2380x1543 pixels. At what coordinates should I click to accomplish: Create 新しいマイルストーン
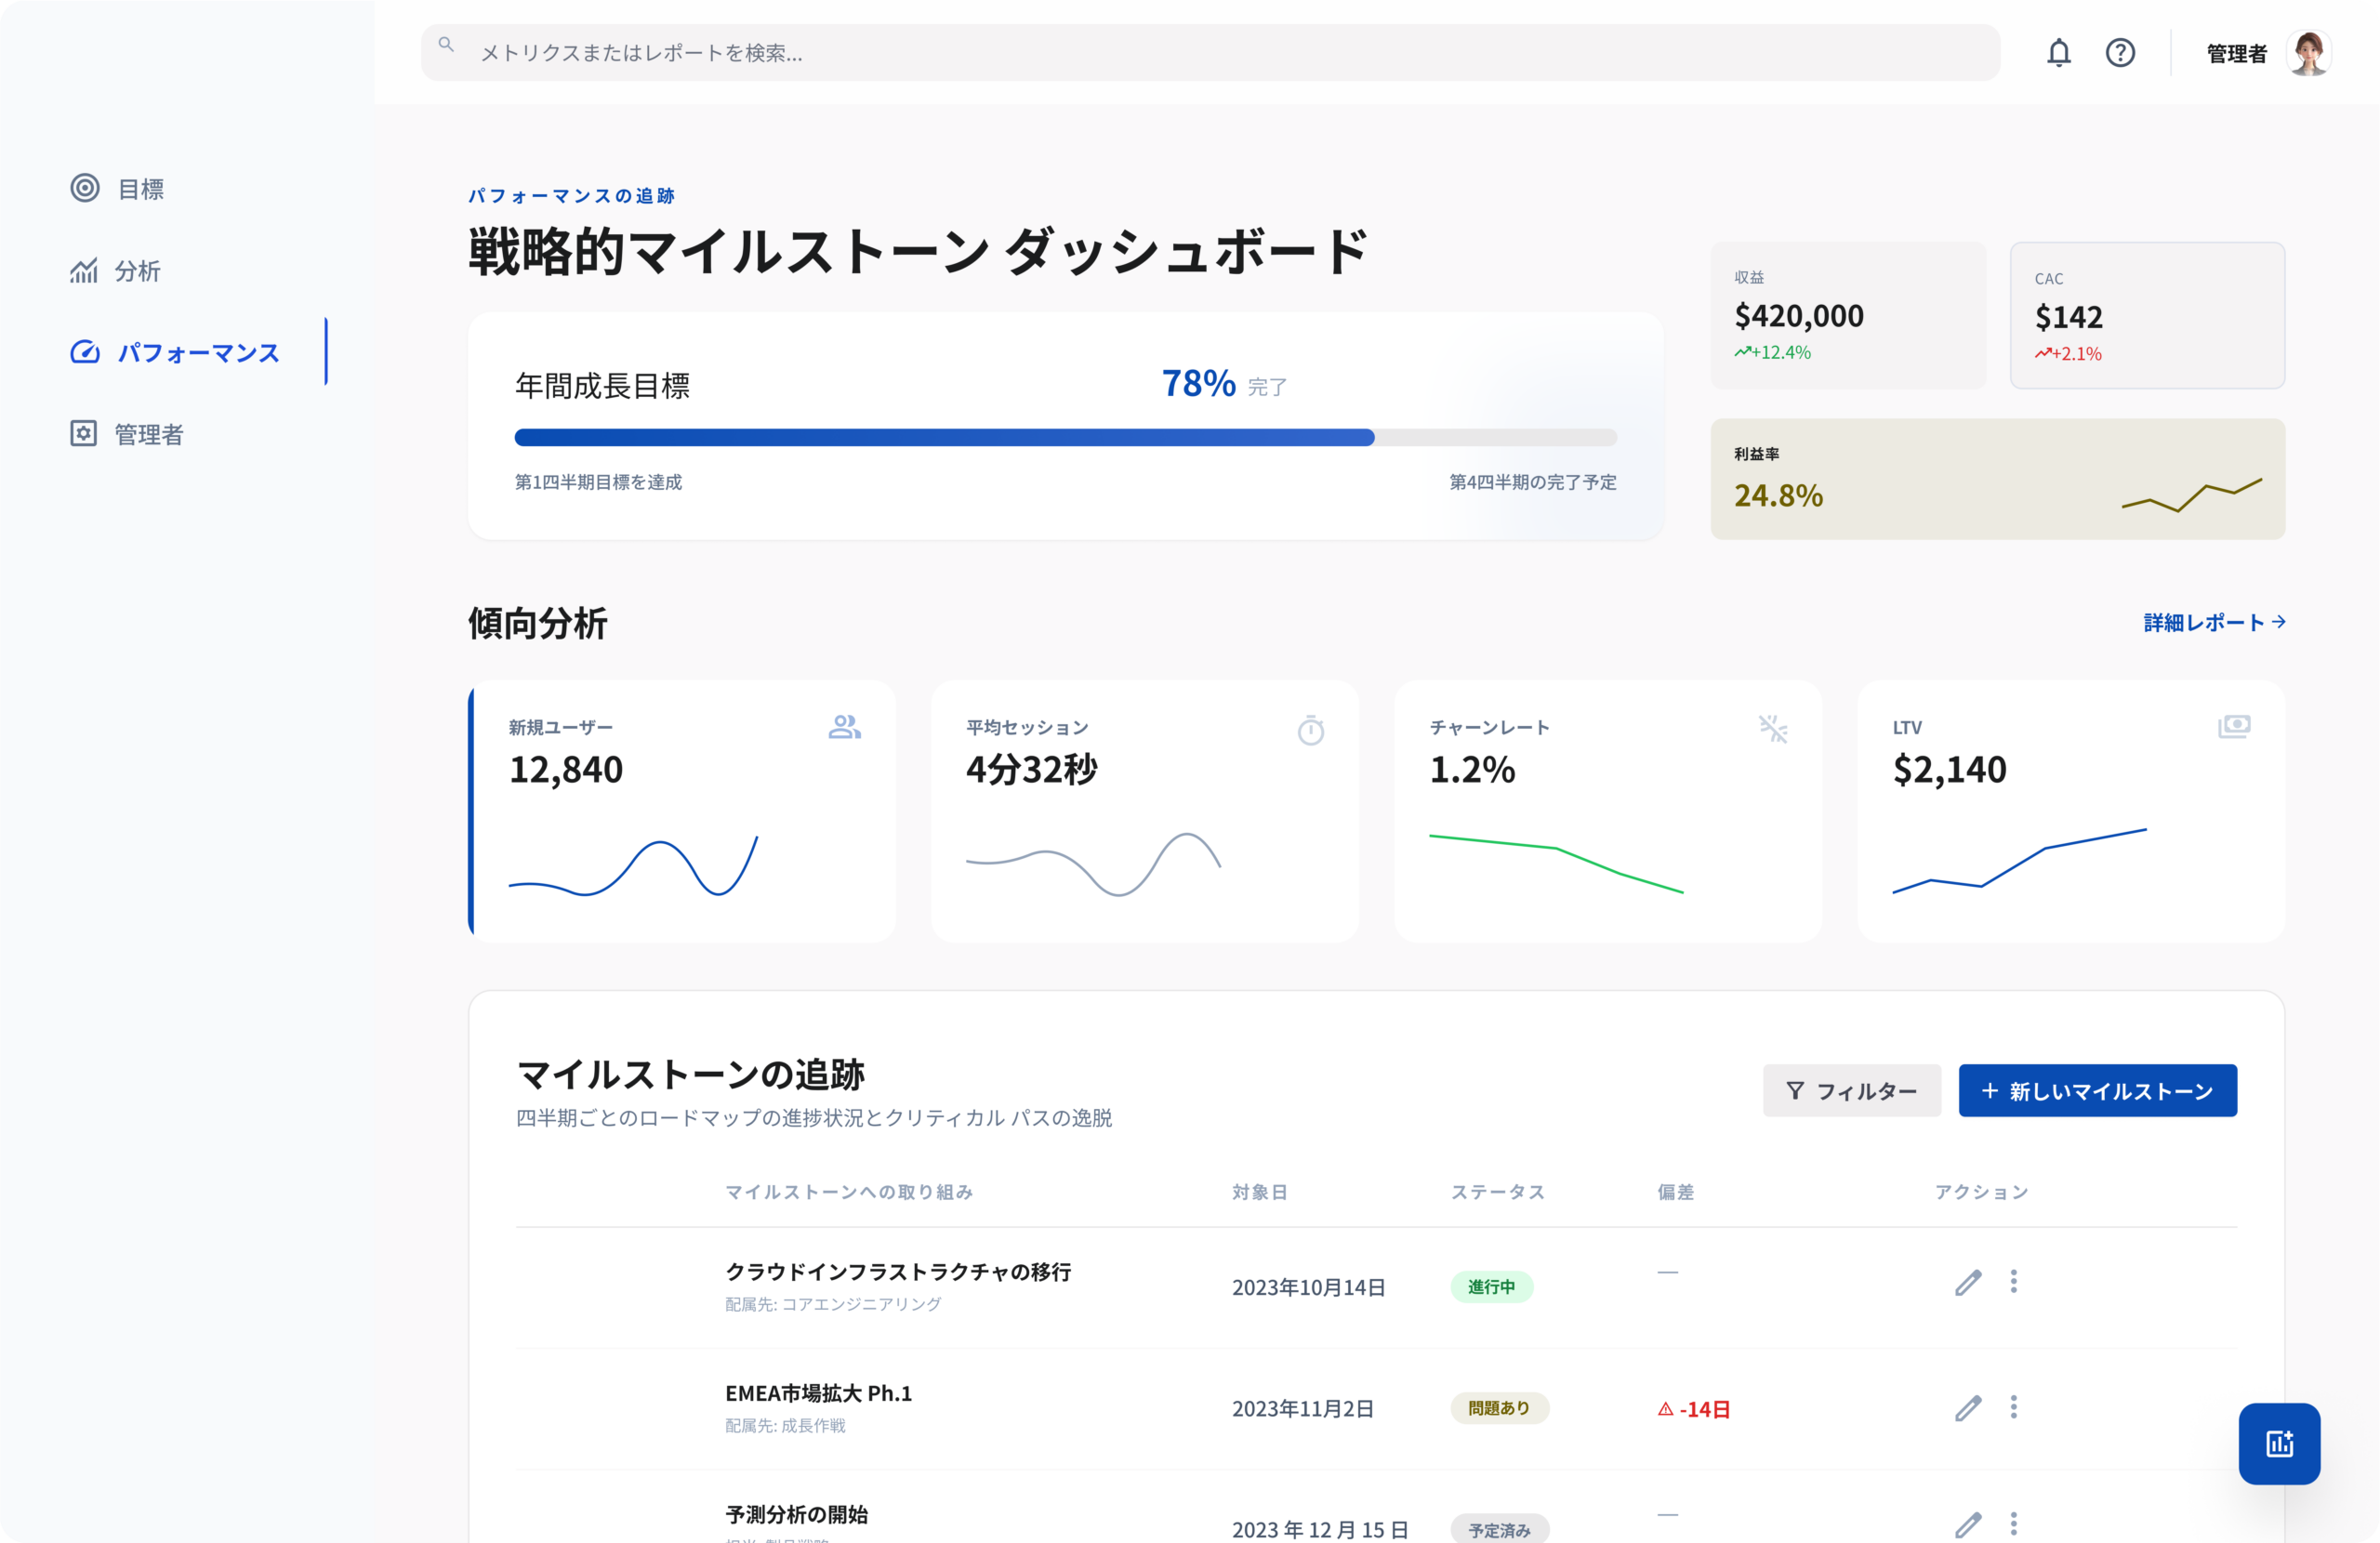pos(2097,1090)
